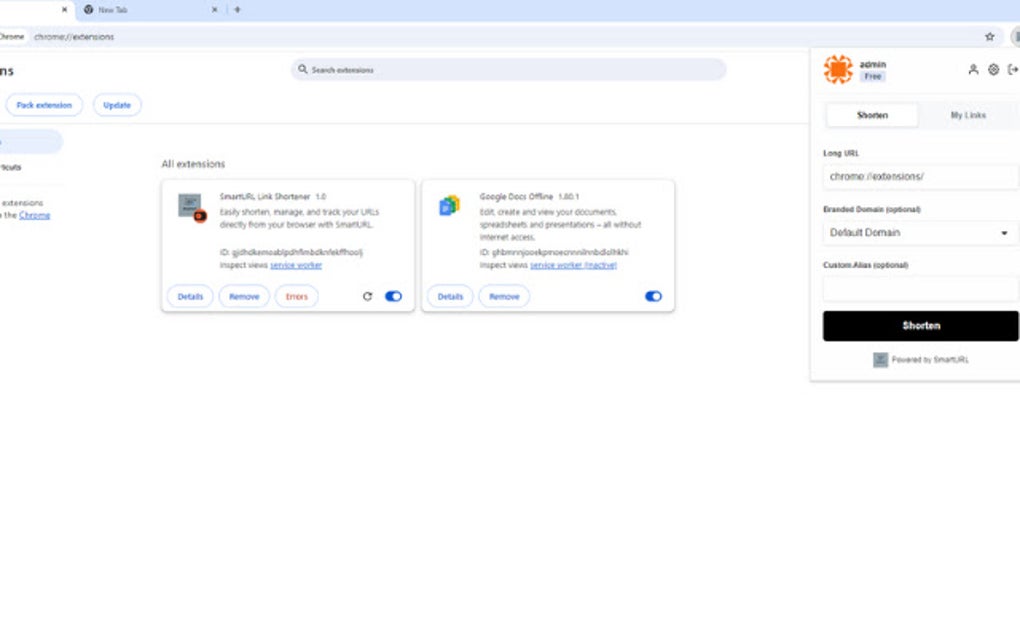Open Google Docs service worker (inactive) link
The image size is (1020, 638).
pos(573,265)
